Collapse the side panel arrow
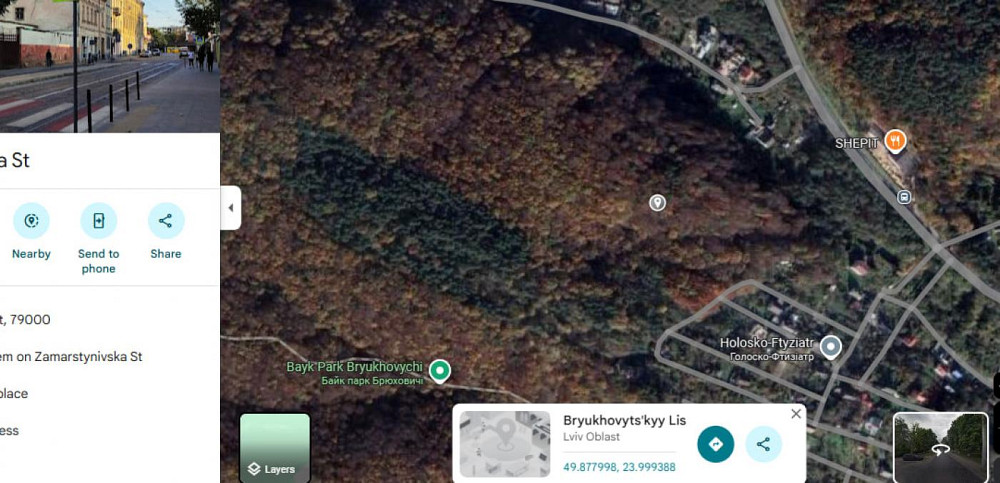Screen dimensions: 1000x483 click(231, 208)
